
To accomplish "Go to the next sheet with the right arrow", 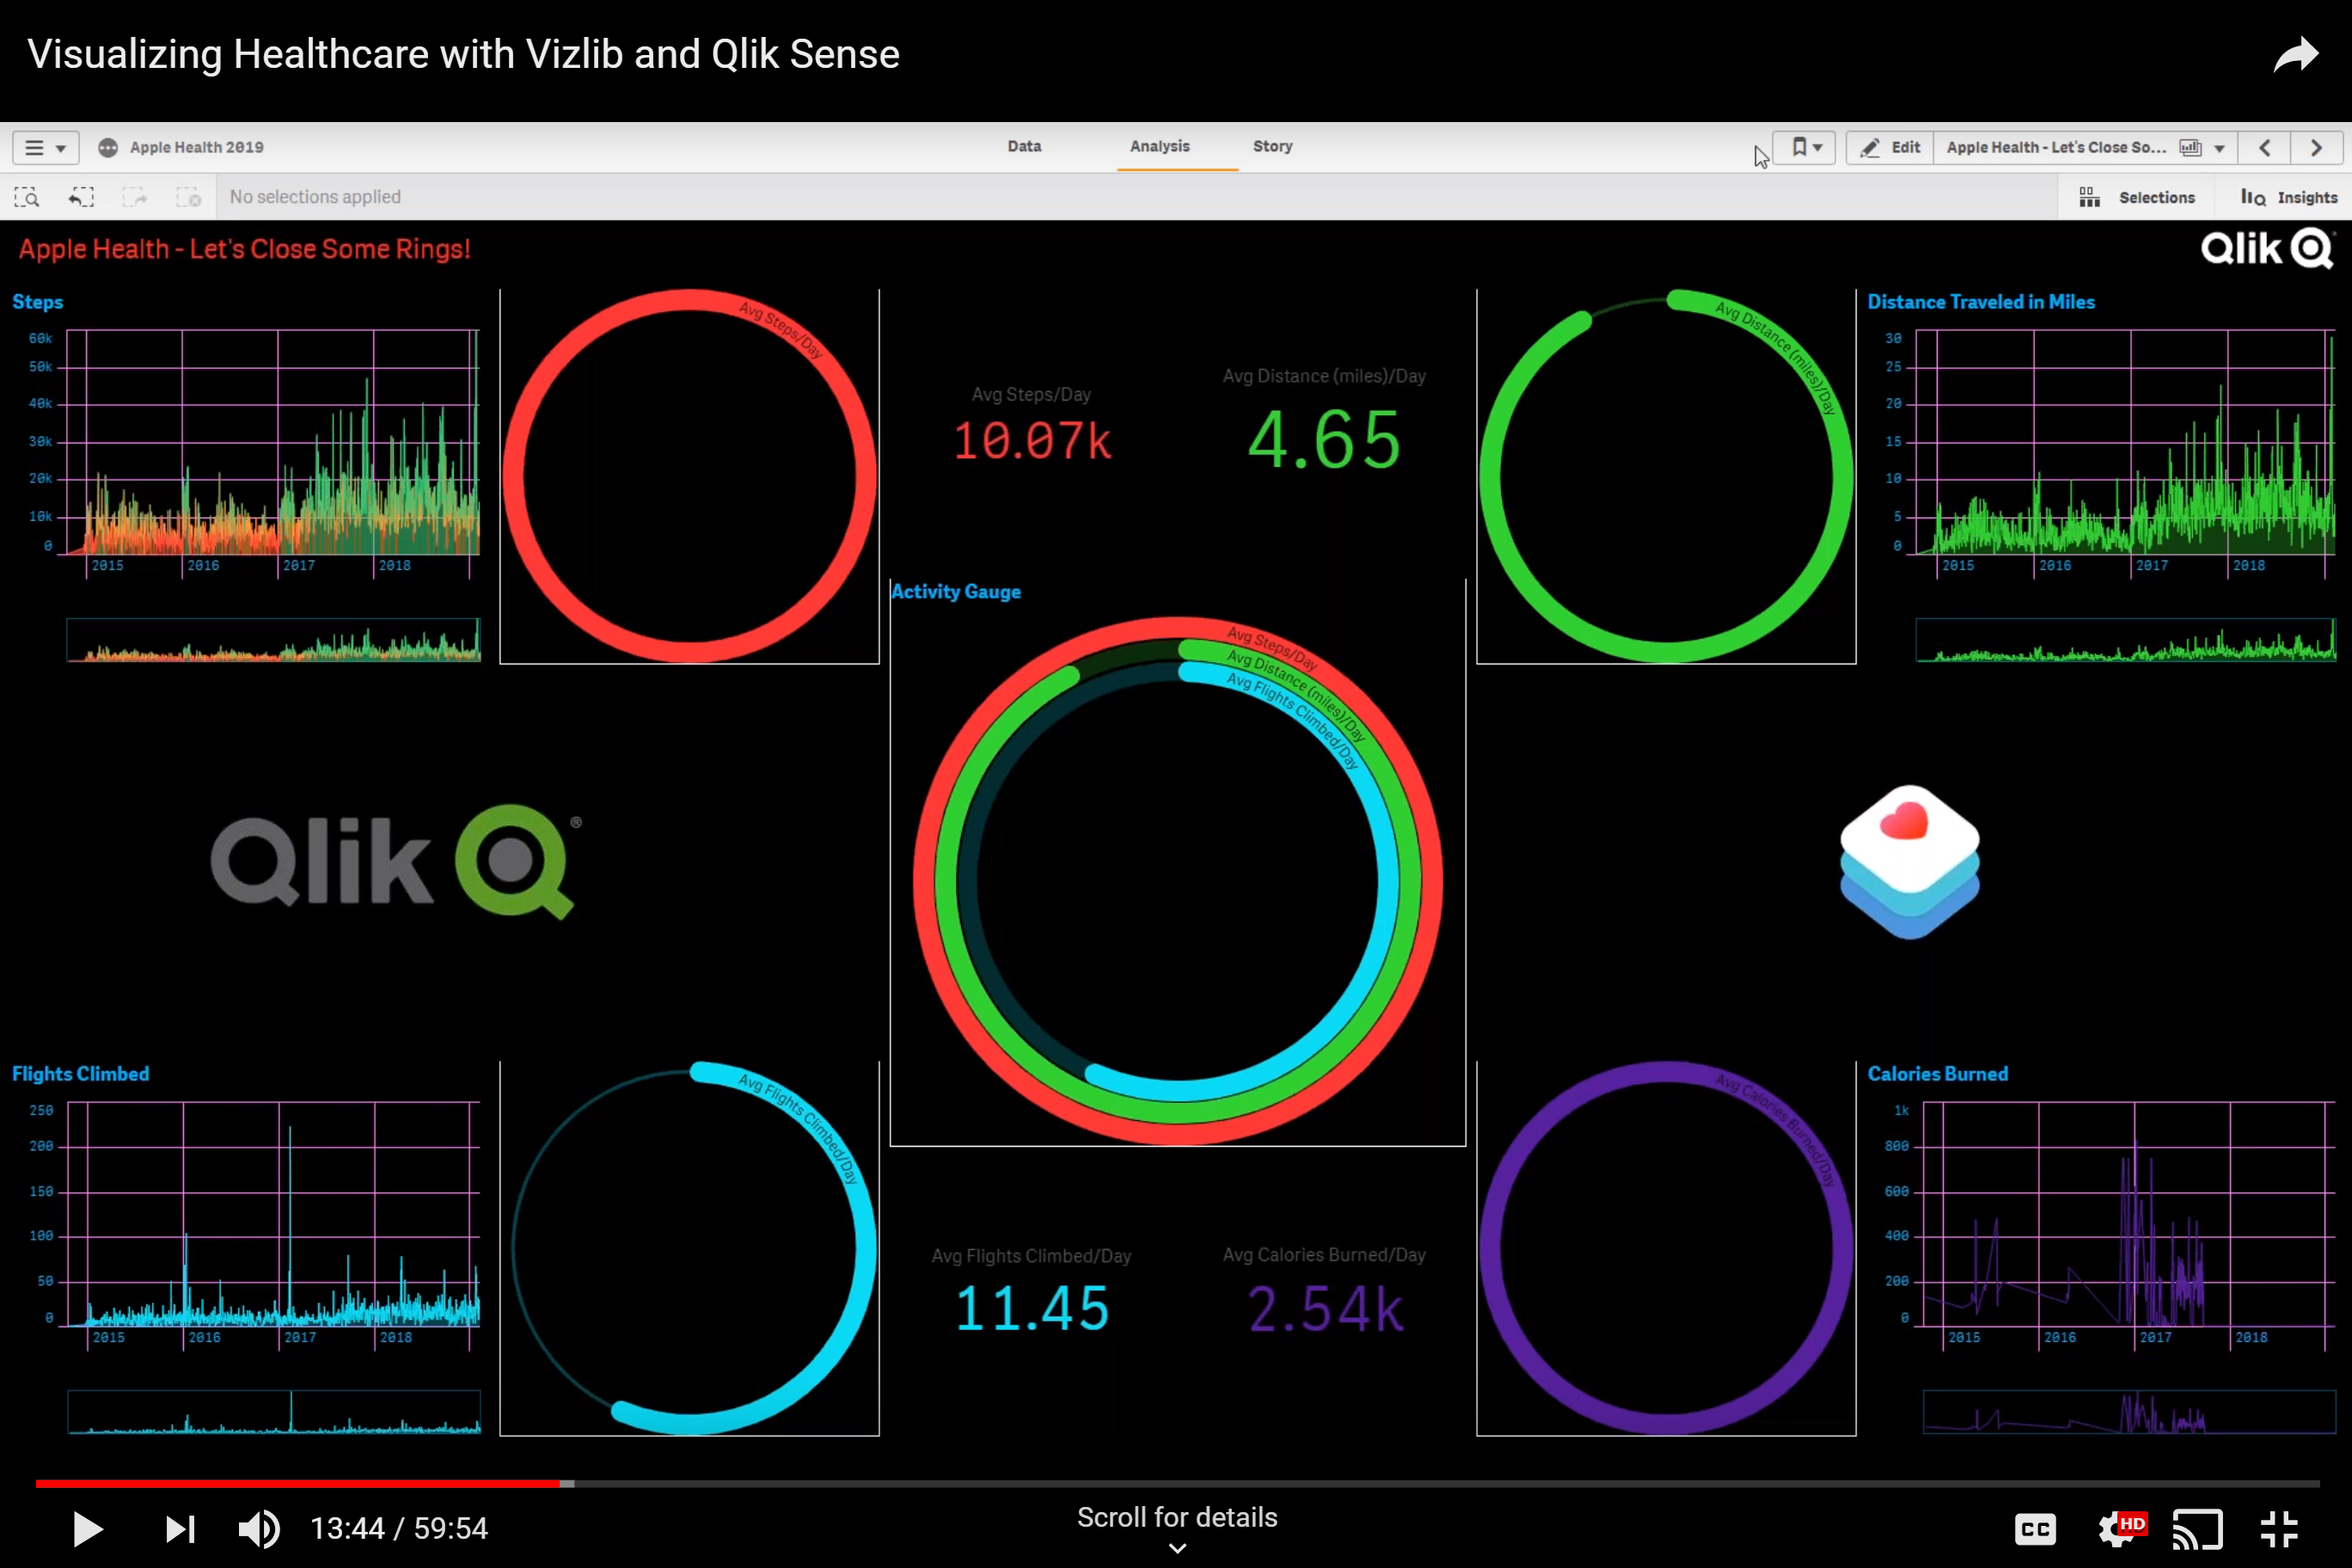I will 2317,148.
